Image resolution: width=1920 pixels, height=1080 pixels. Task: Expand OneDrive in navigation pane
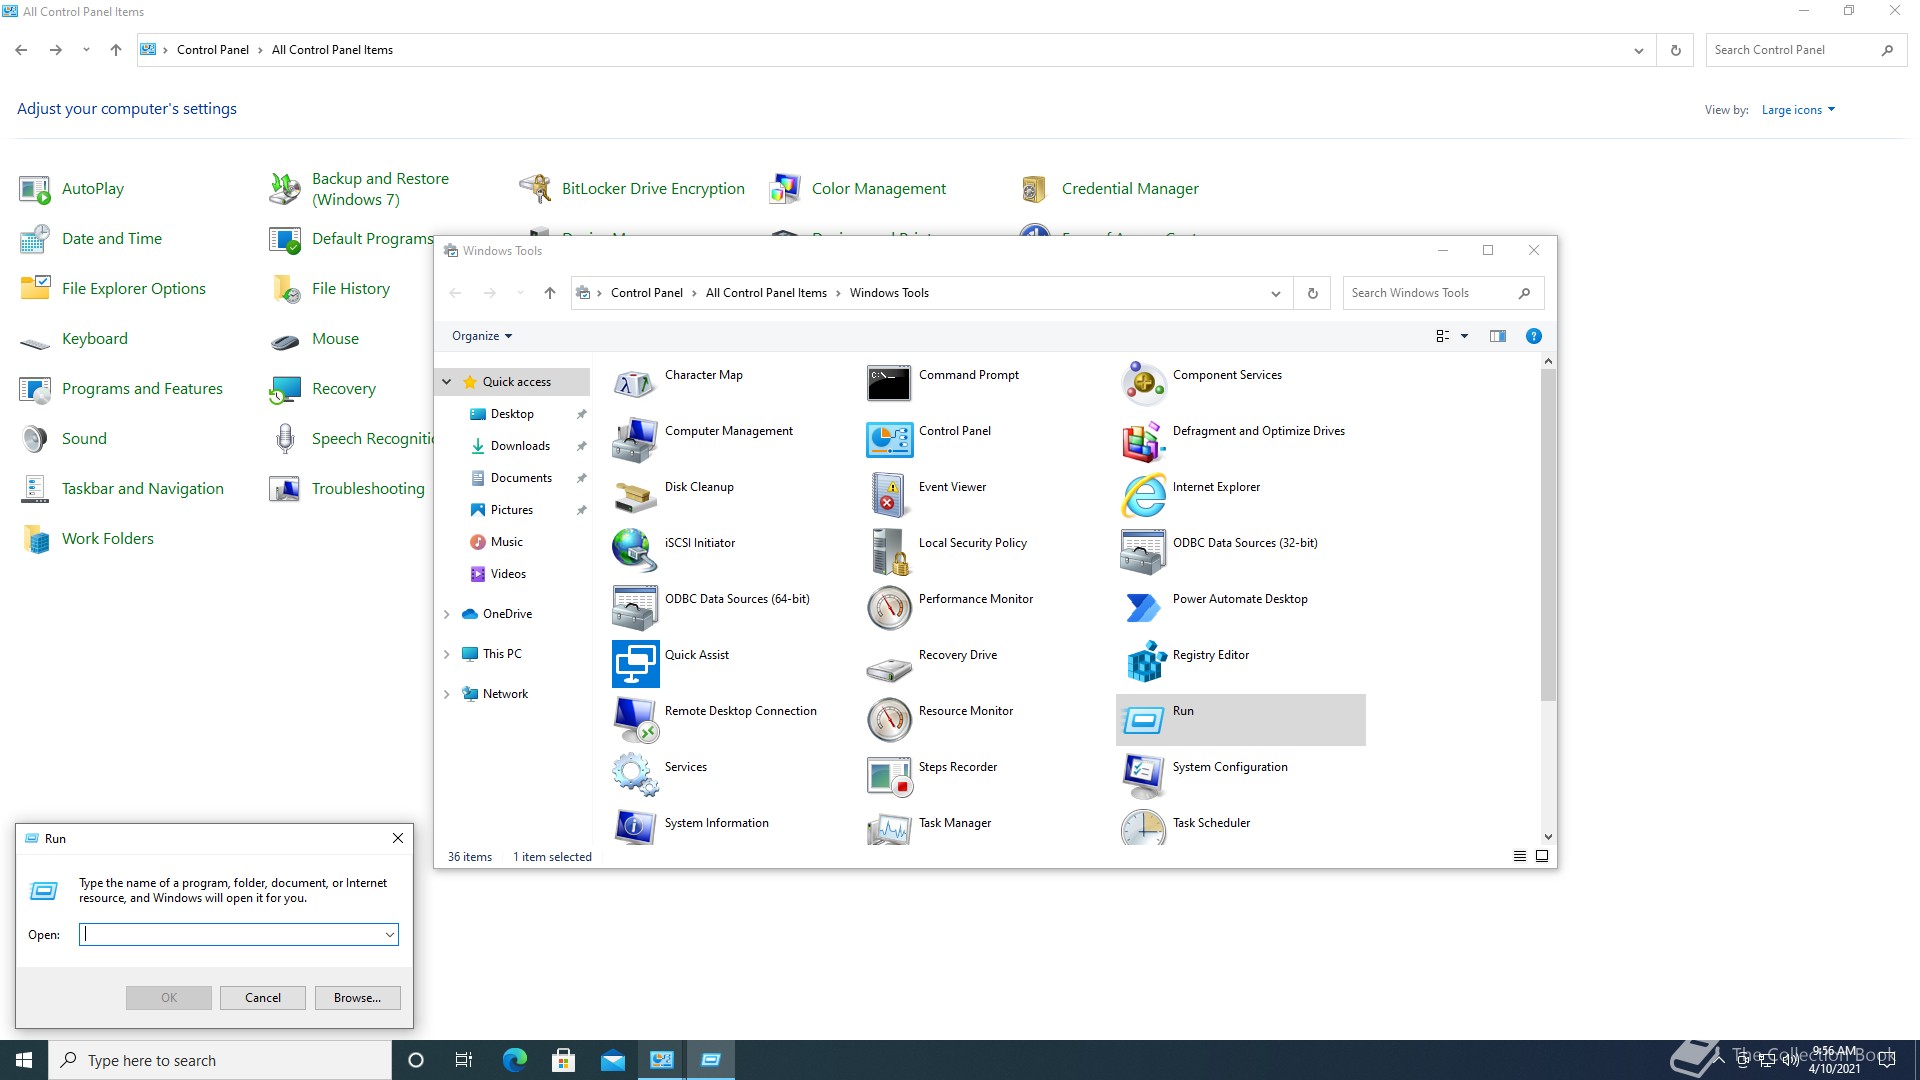point(447,614)
